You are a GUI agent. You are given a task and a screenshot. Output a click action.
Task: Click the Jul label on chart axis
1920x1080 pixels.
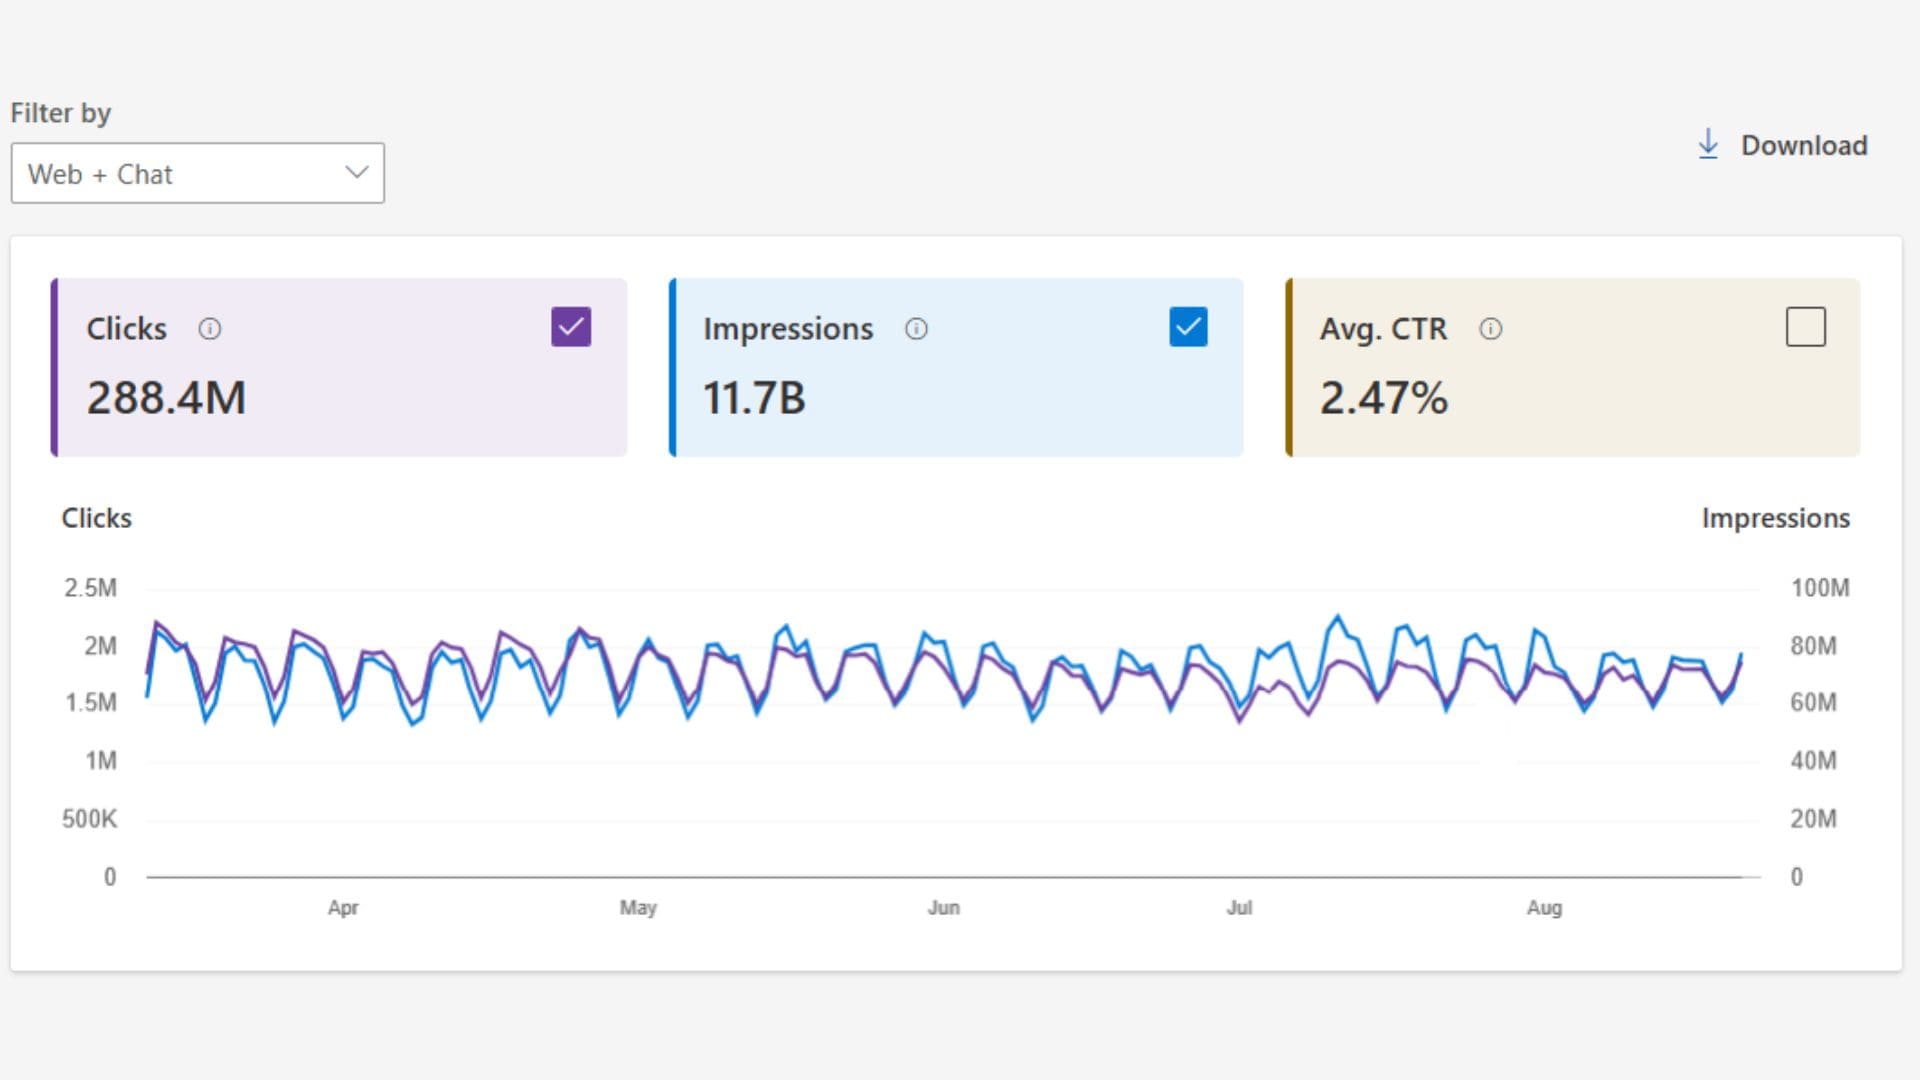[1239, 908]
